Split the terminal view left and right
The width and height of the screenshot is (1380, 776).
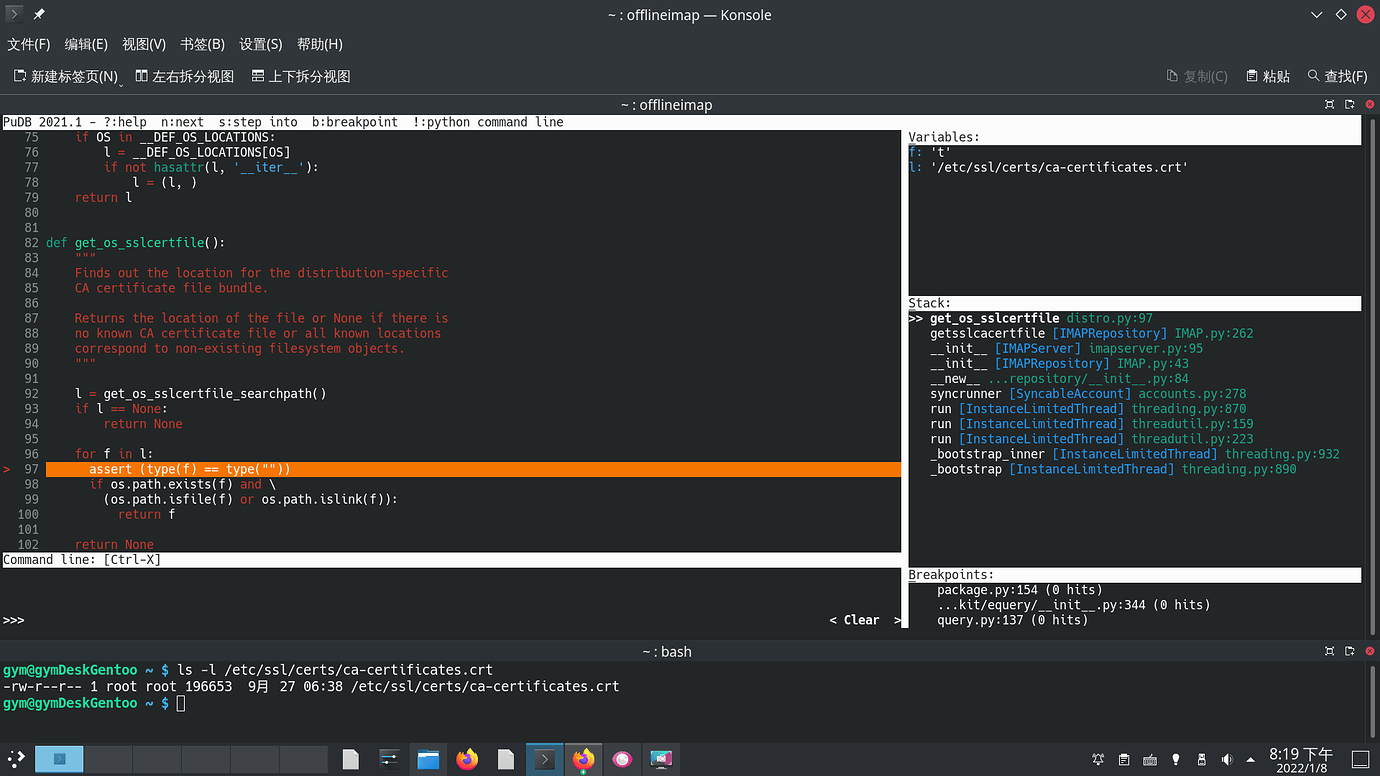pyautogui.click(x=184, y=75)
